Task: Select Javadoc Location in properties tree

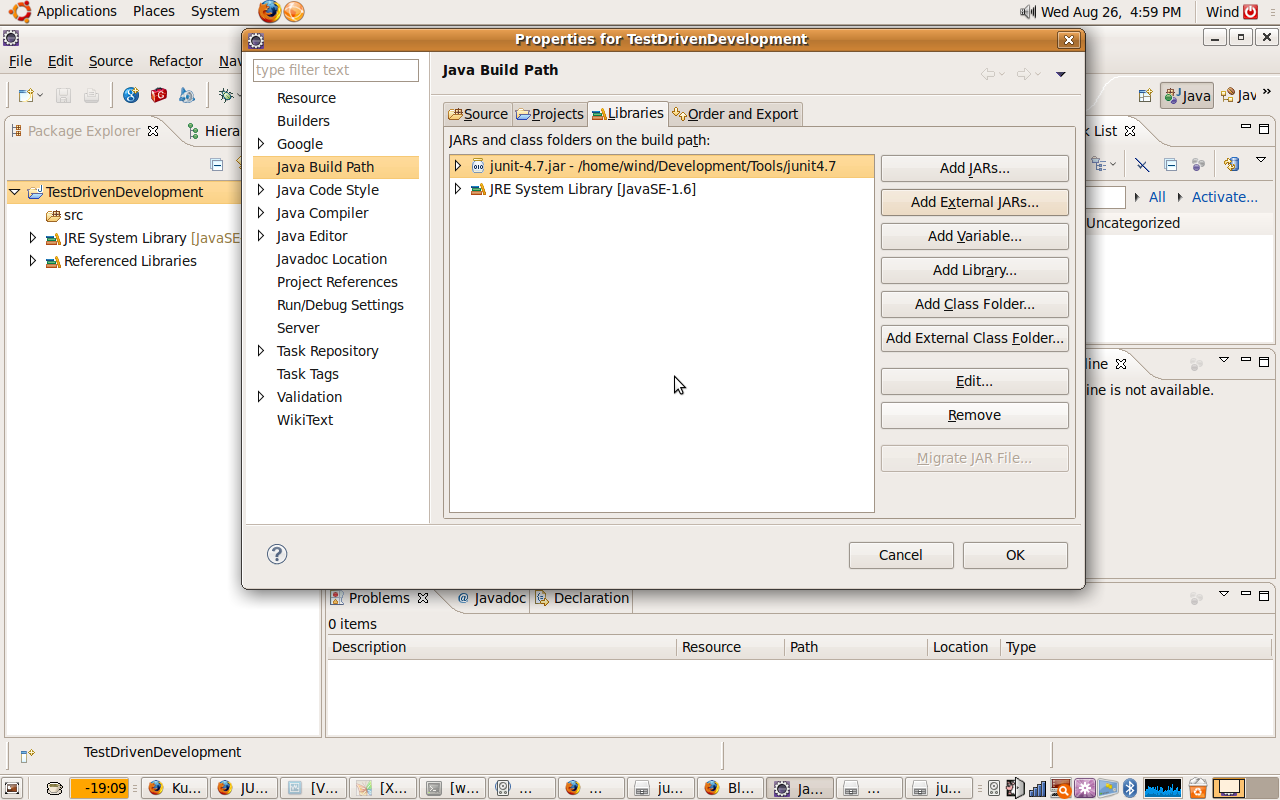Action: (x=332, y=259)
